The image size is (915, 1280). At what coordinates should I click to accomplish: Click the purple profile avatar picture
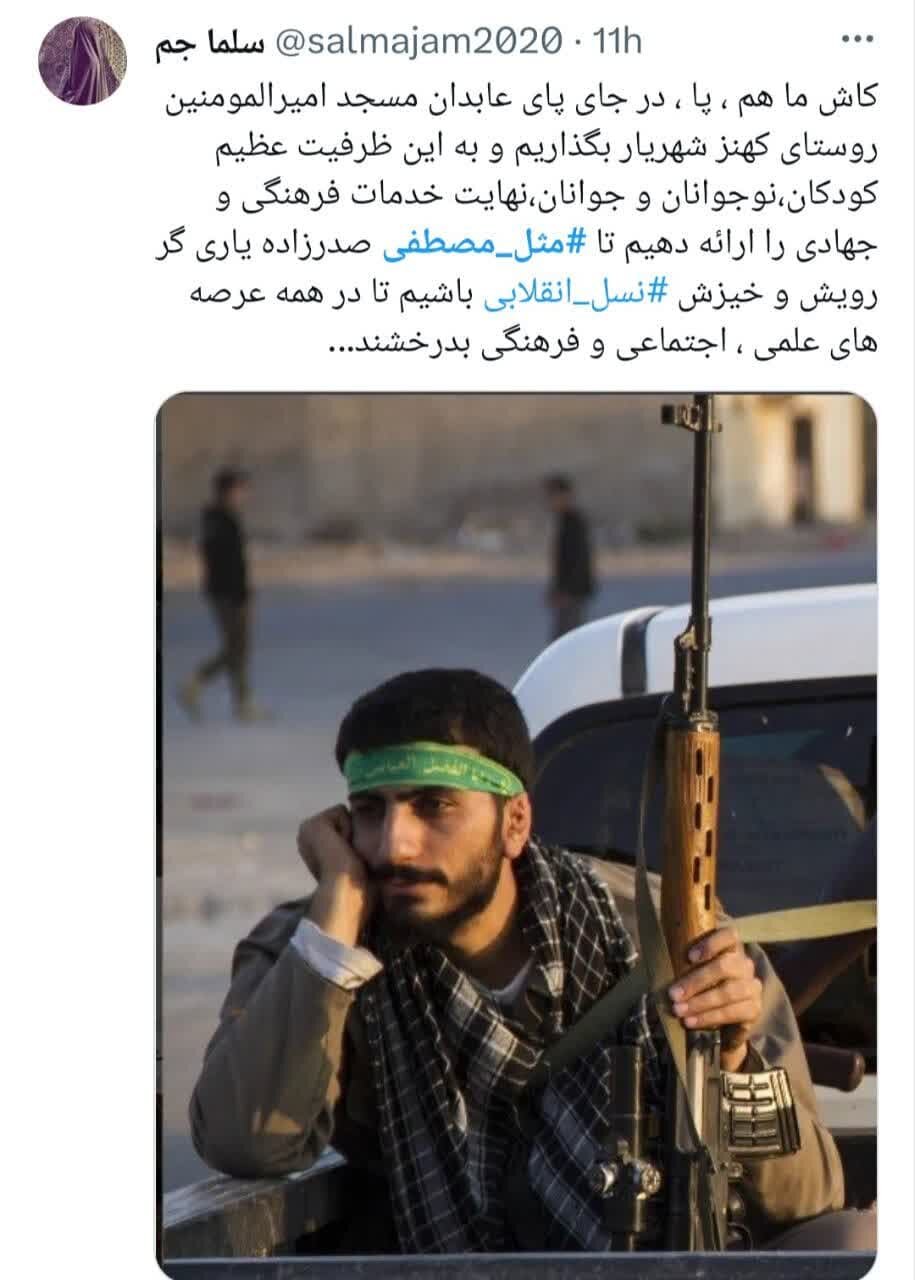(83, 61)
